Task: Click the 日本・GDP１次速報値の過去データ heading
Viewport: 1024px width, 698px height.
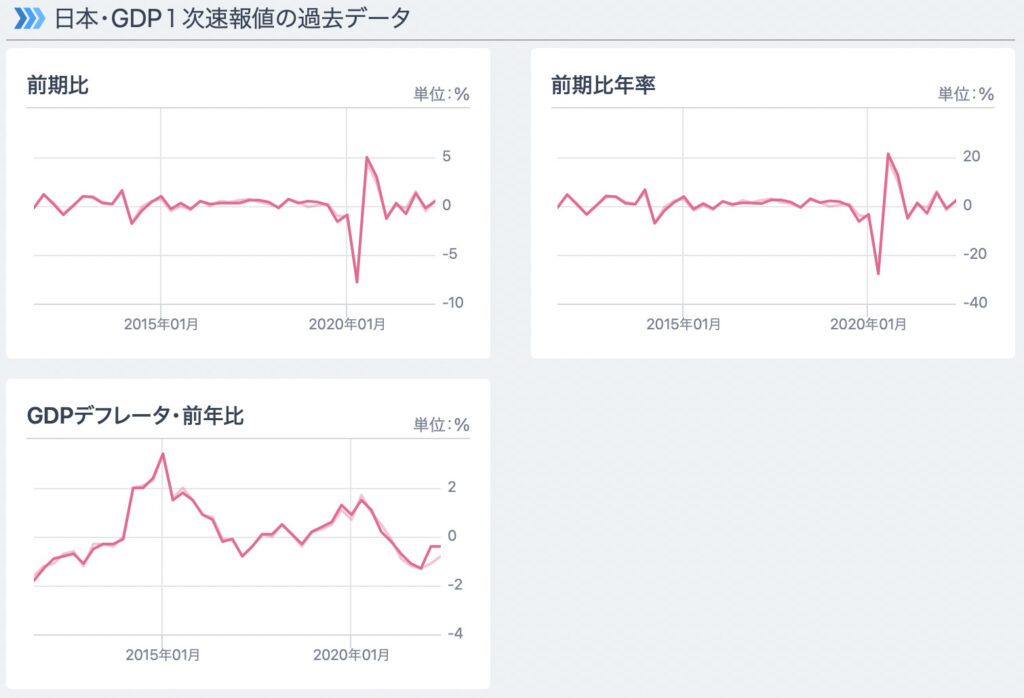Action: [230, 19]
